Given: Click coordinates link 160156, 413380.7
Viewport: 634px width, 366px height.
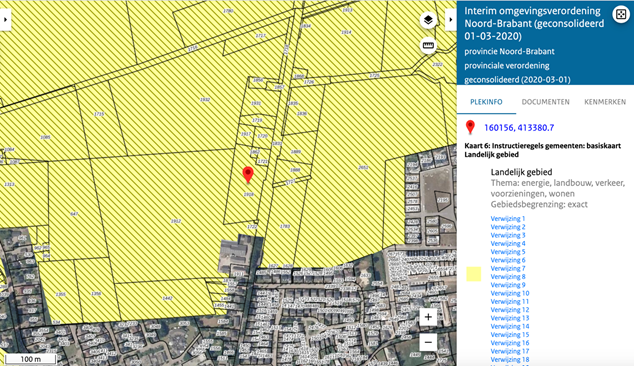Looking at the screenshot, I should pyautogui.click(x=519, y=128).
